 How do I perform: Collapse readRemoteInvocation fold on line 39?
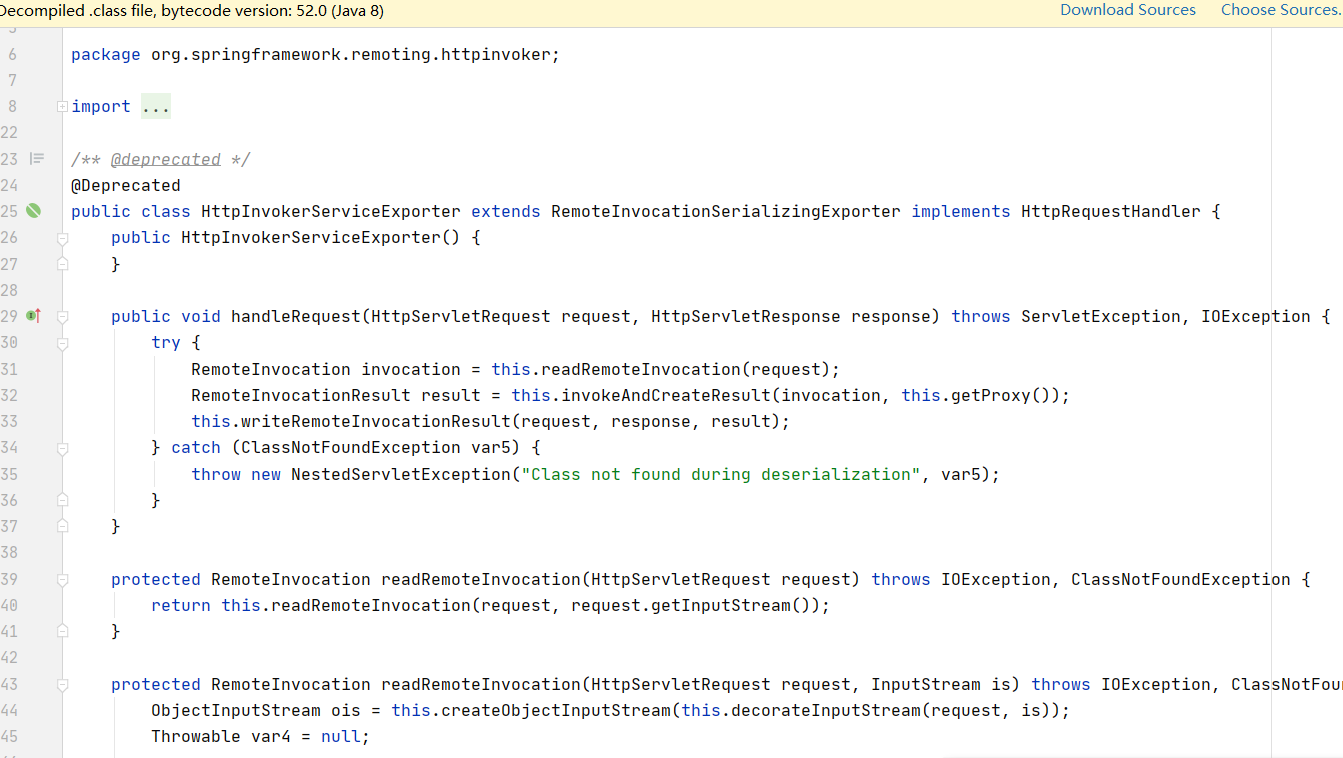coord(62,579)
